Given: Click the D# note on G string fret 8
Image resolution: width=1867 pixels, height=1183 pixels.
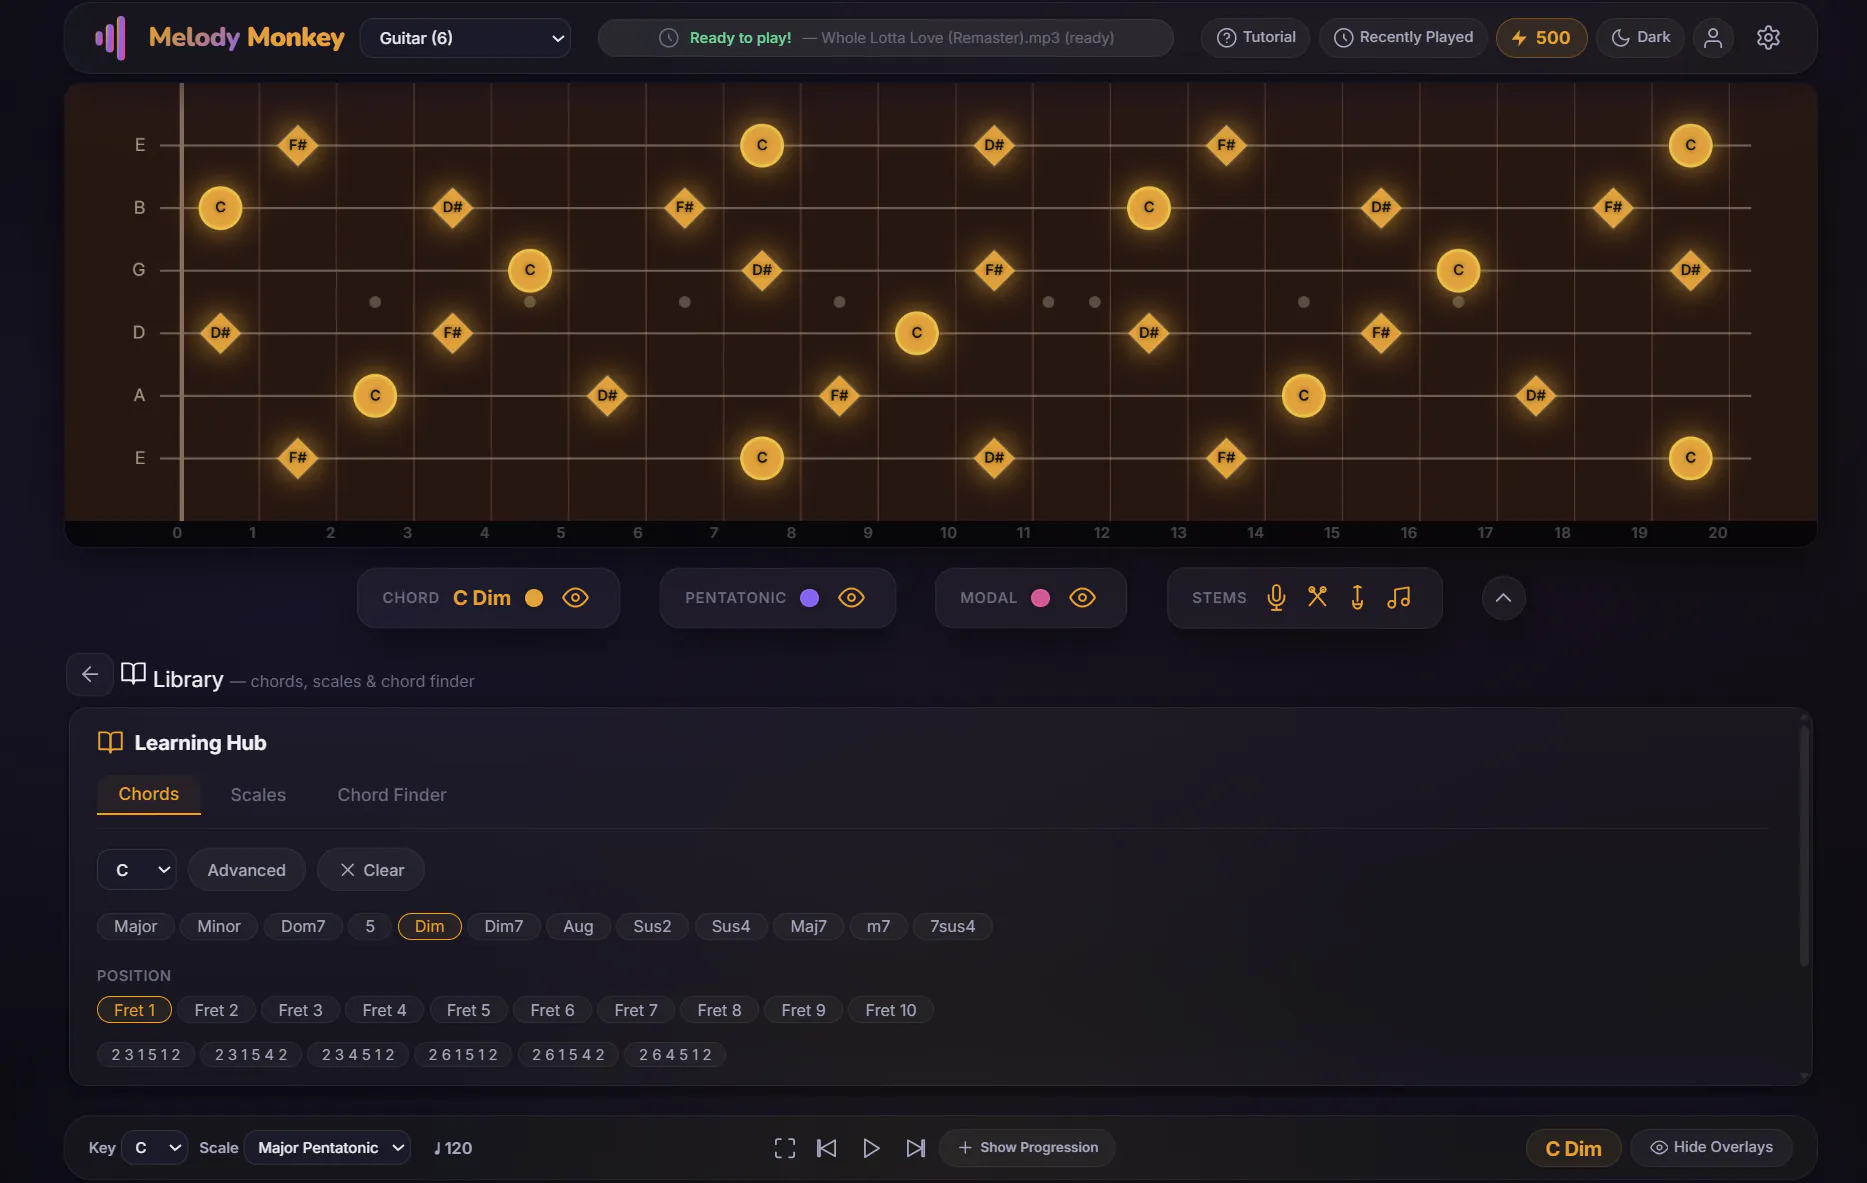Looking at the screenshot, I should [762, 270].
